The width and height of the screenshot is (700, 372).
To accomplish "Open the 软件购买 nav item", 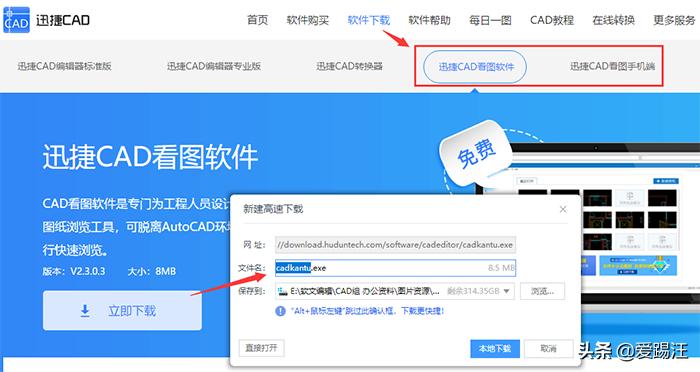I will pyautogui.click(x=308, y=20).
